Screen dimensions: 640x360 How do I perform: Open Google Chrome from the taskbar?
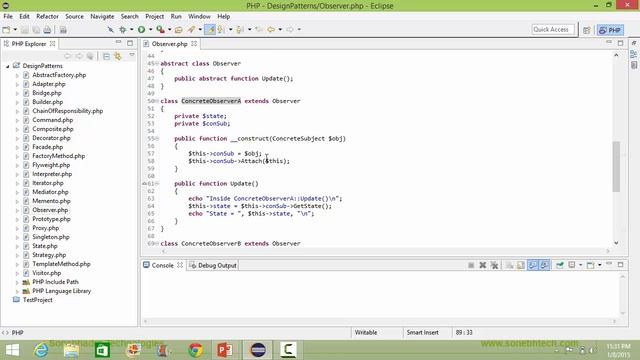click(196, 350)
